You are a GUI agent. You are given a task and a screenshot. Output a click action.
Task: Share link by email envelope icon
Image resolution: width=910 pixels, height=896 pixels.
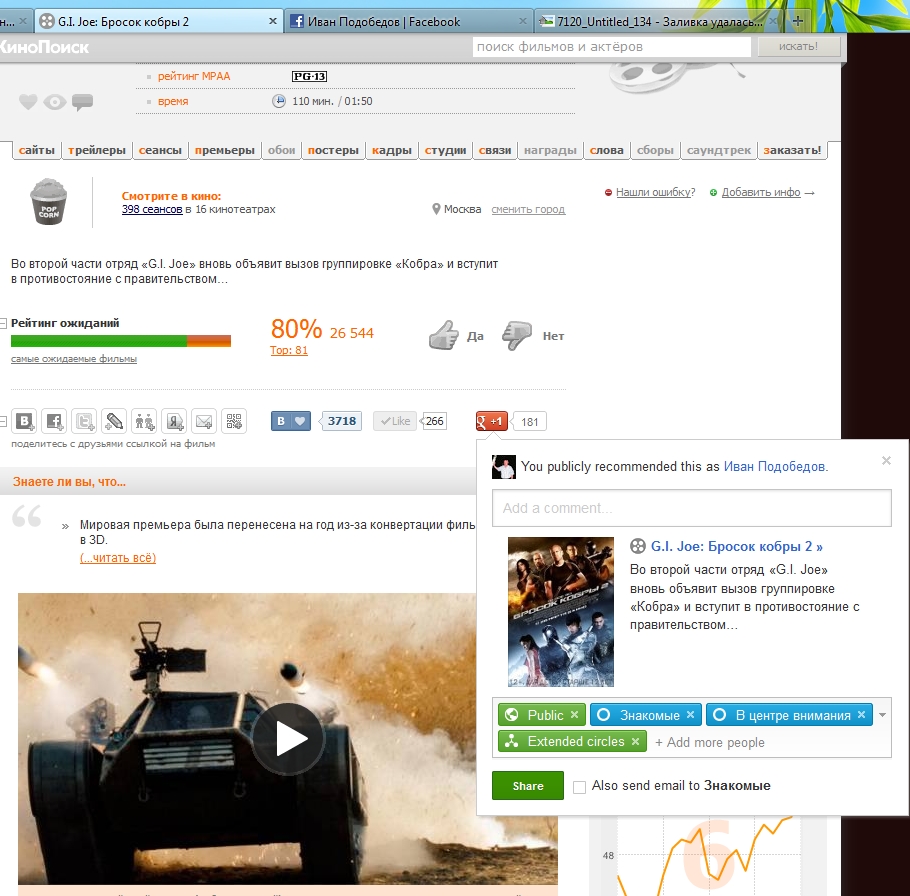point(204,421)
